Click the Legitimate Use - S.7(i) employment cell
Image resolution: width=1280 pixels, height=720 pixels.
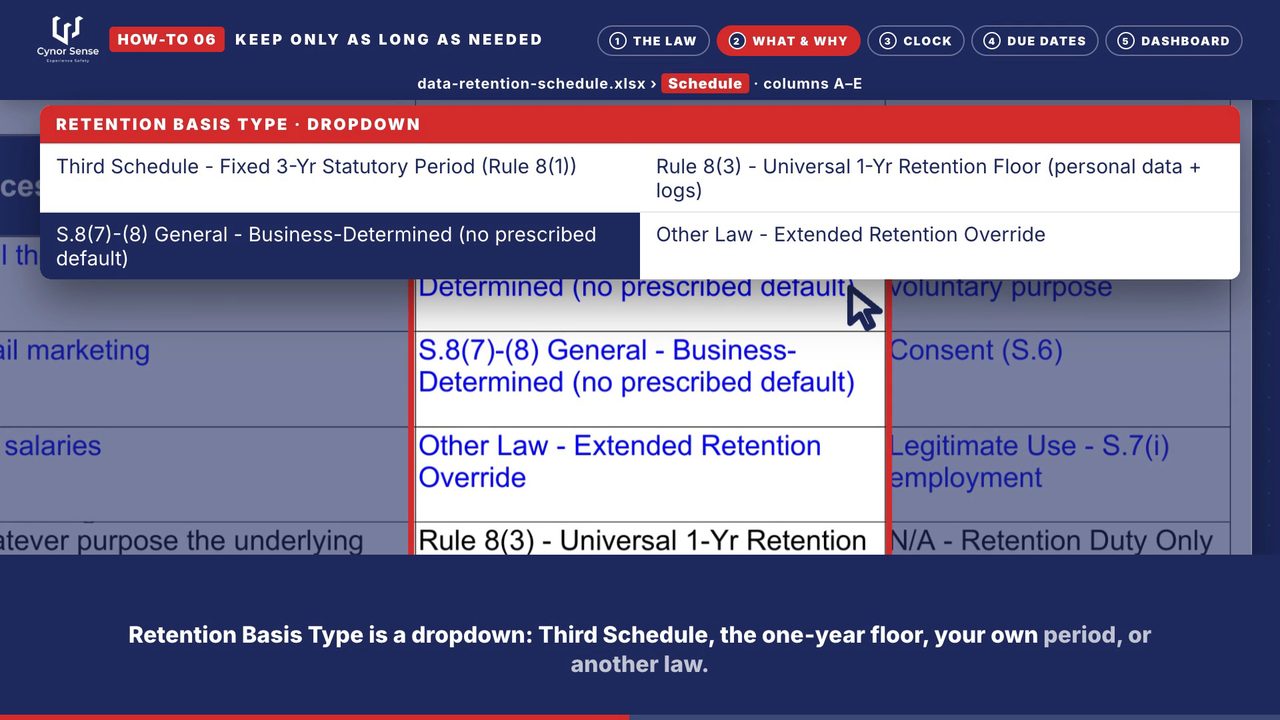pyautogui.click(x=1059, y=475)
